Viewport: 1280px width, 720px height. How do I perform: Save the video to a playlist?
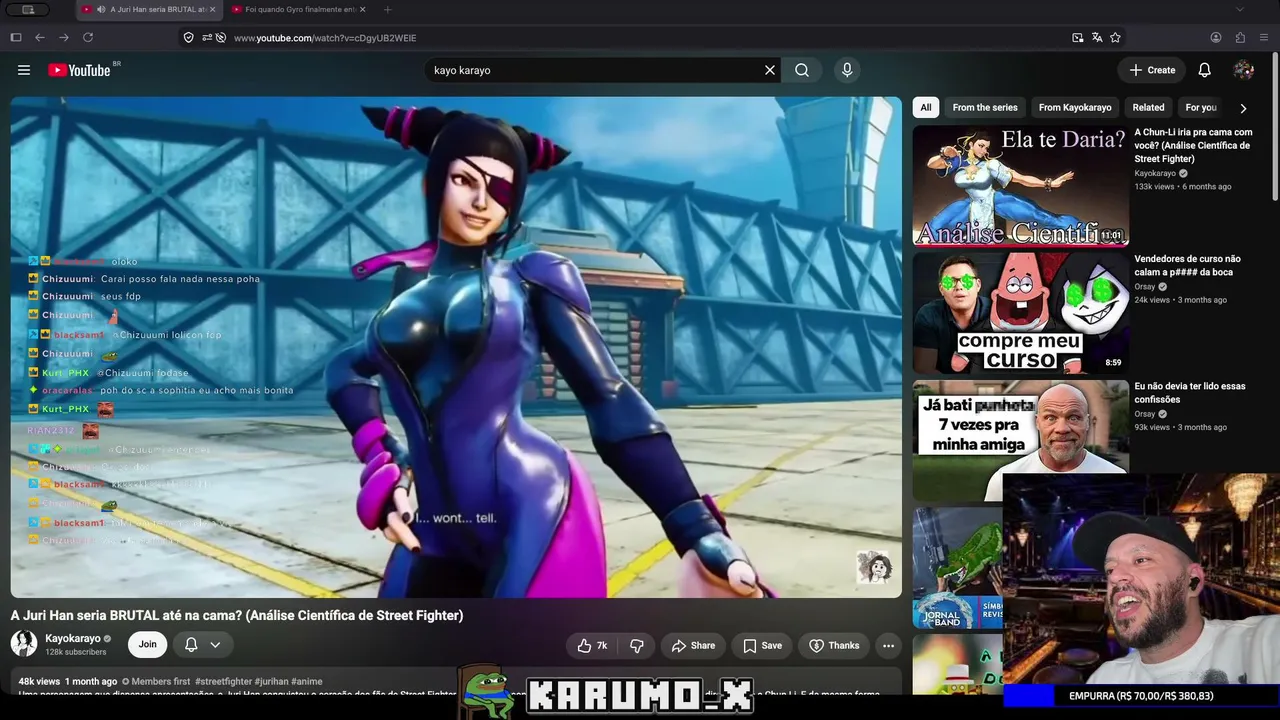click(x=762, y=645)
